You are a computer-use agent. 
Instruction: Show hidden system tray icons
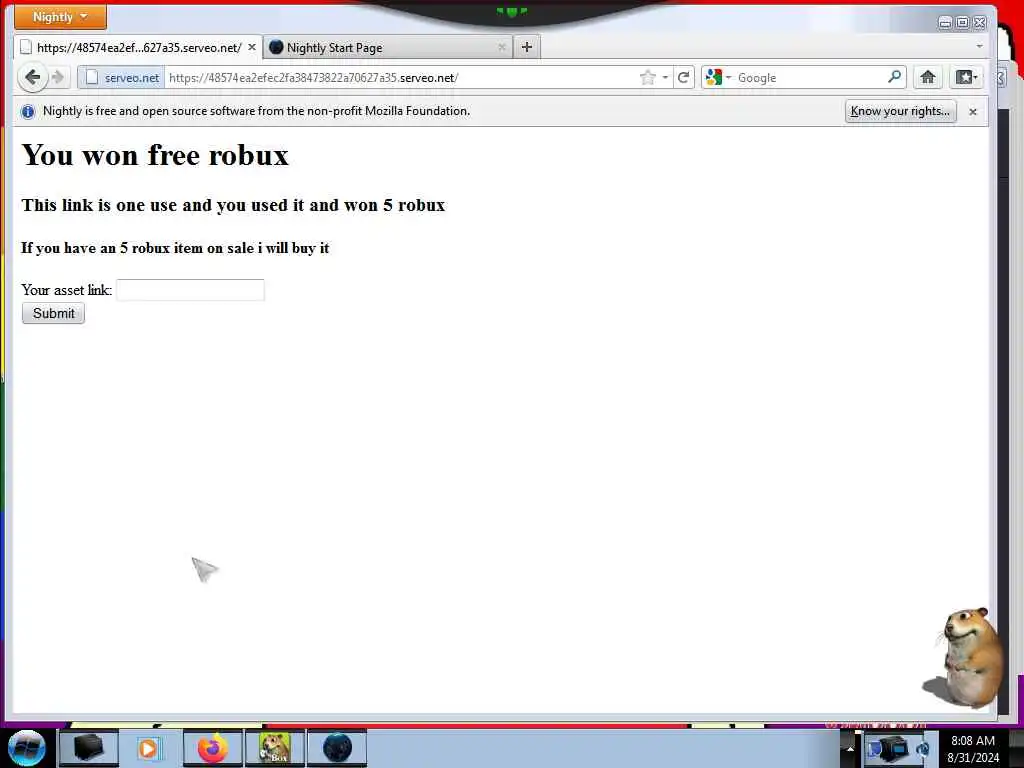pyautogui.click(x=850, y=749)
